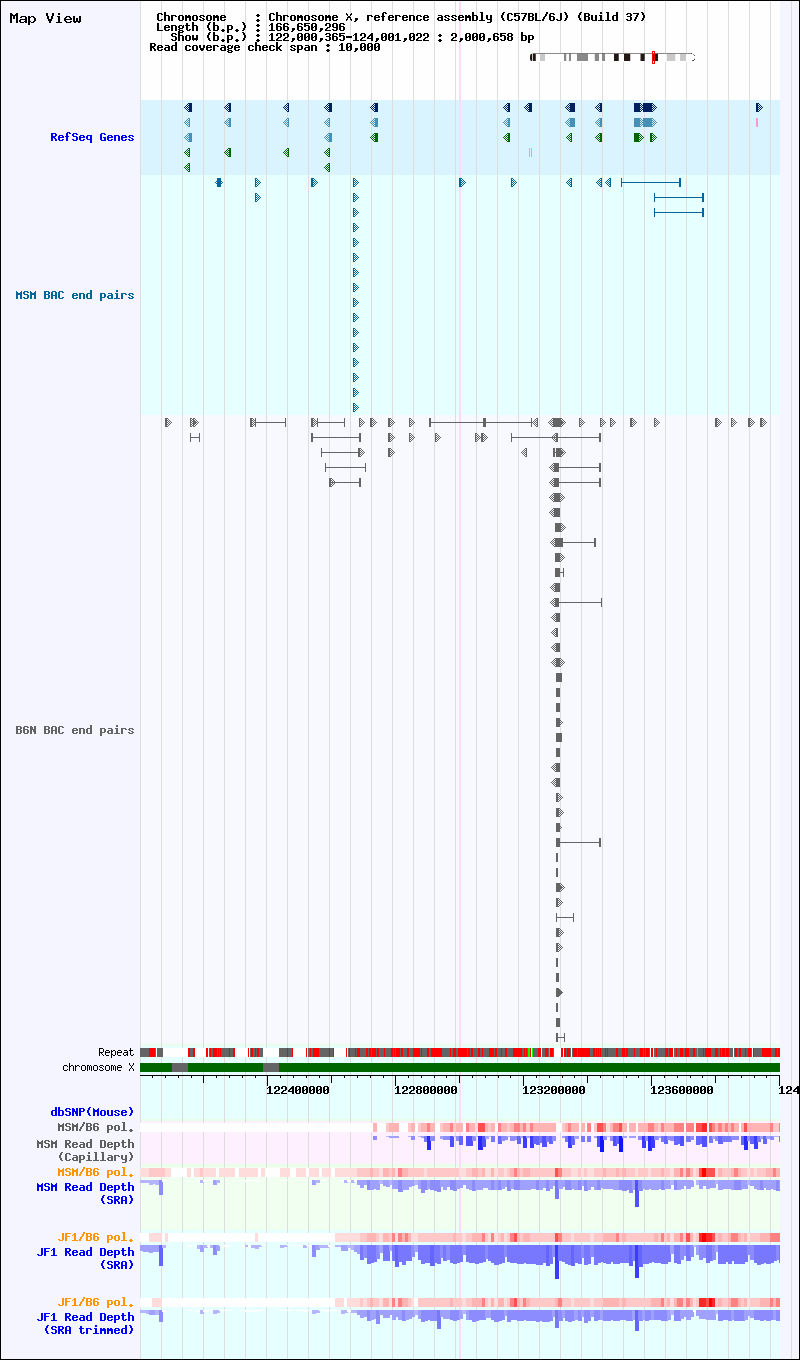Click bottom arrow of MSM BAC vertical stack
800x1360 pixels.
(356, 407)
